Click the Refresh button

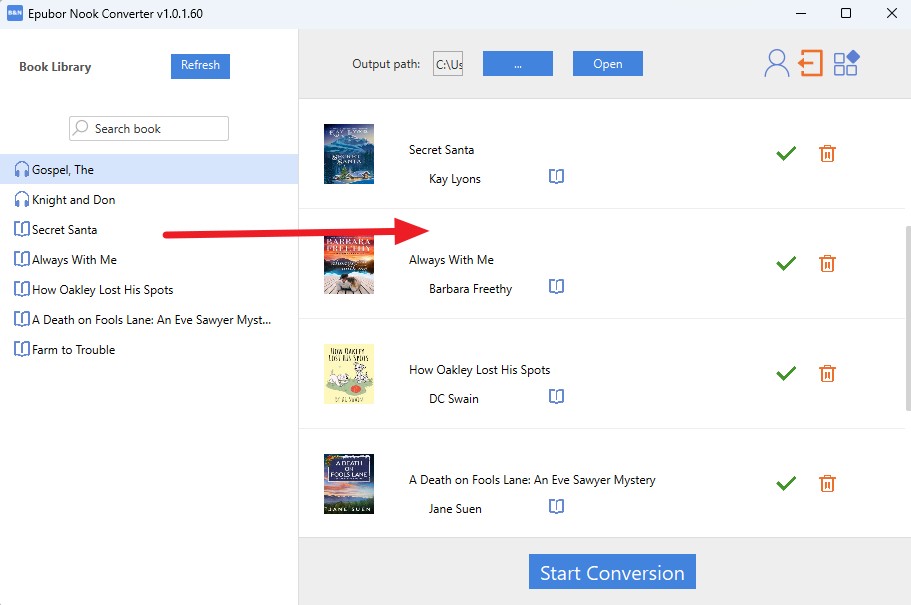200,66
